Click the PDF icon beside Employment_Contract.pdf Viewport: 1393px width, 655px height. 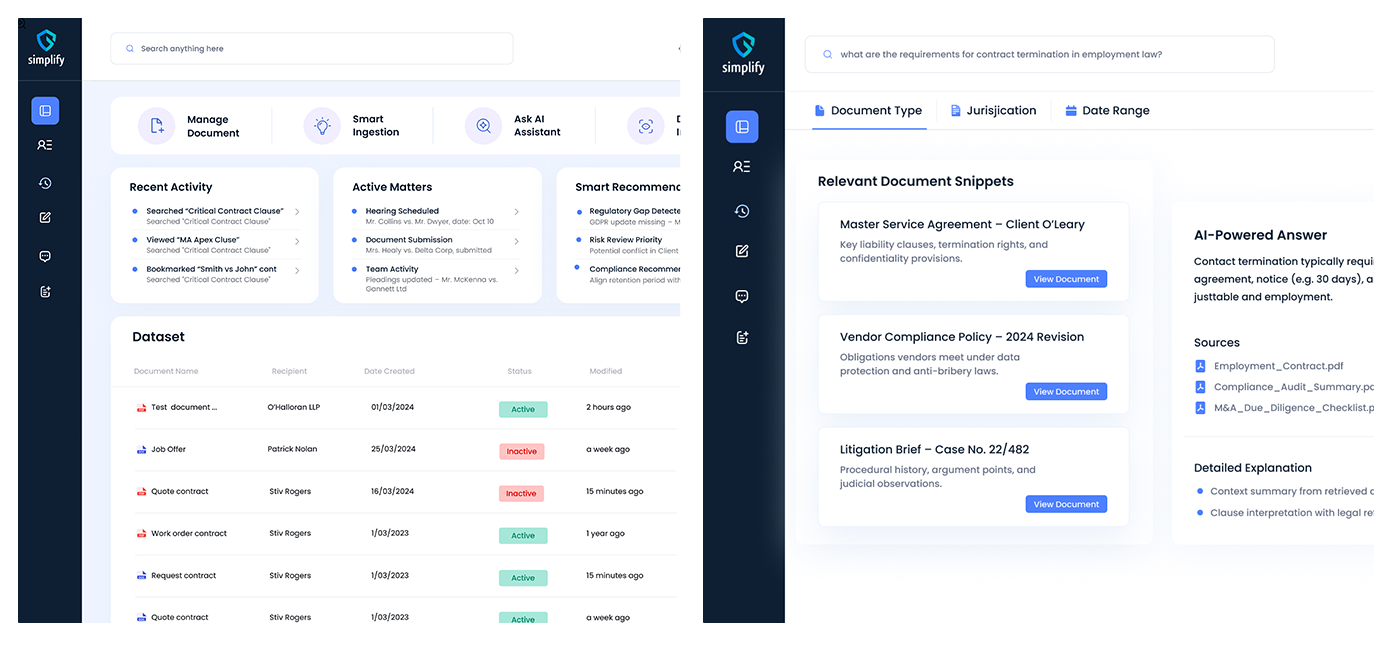pyautogui.click(x=1201, y=367)
